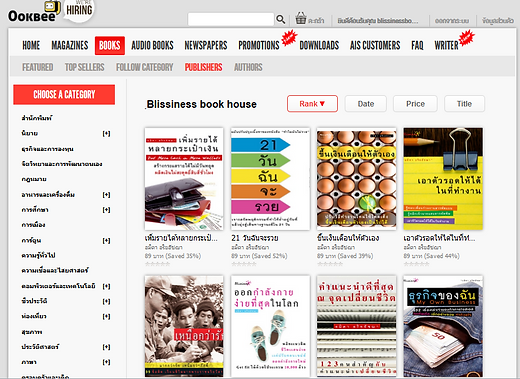
Task: Select the สำนักพิมพ์ category
Action: pyautogui.click(x=37, y=118)
